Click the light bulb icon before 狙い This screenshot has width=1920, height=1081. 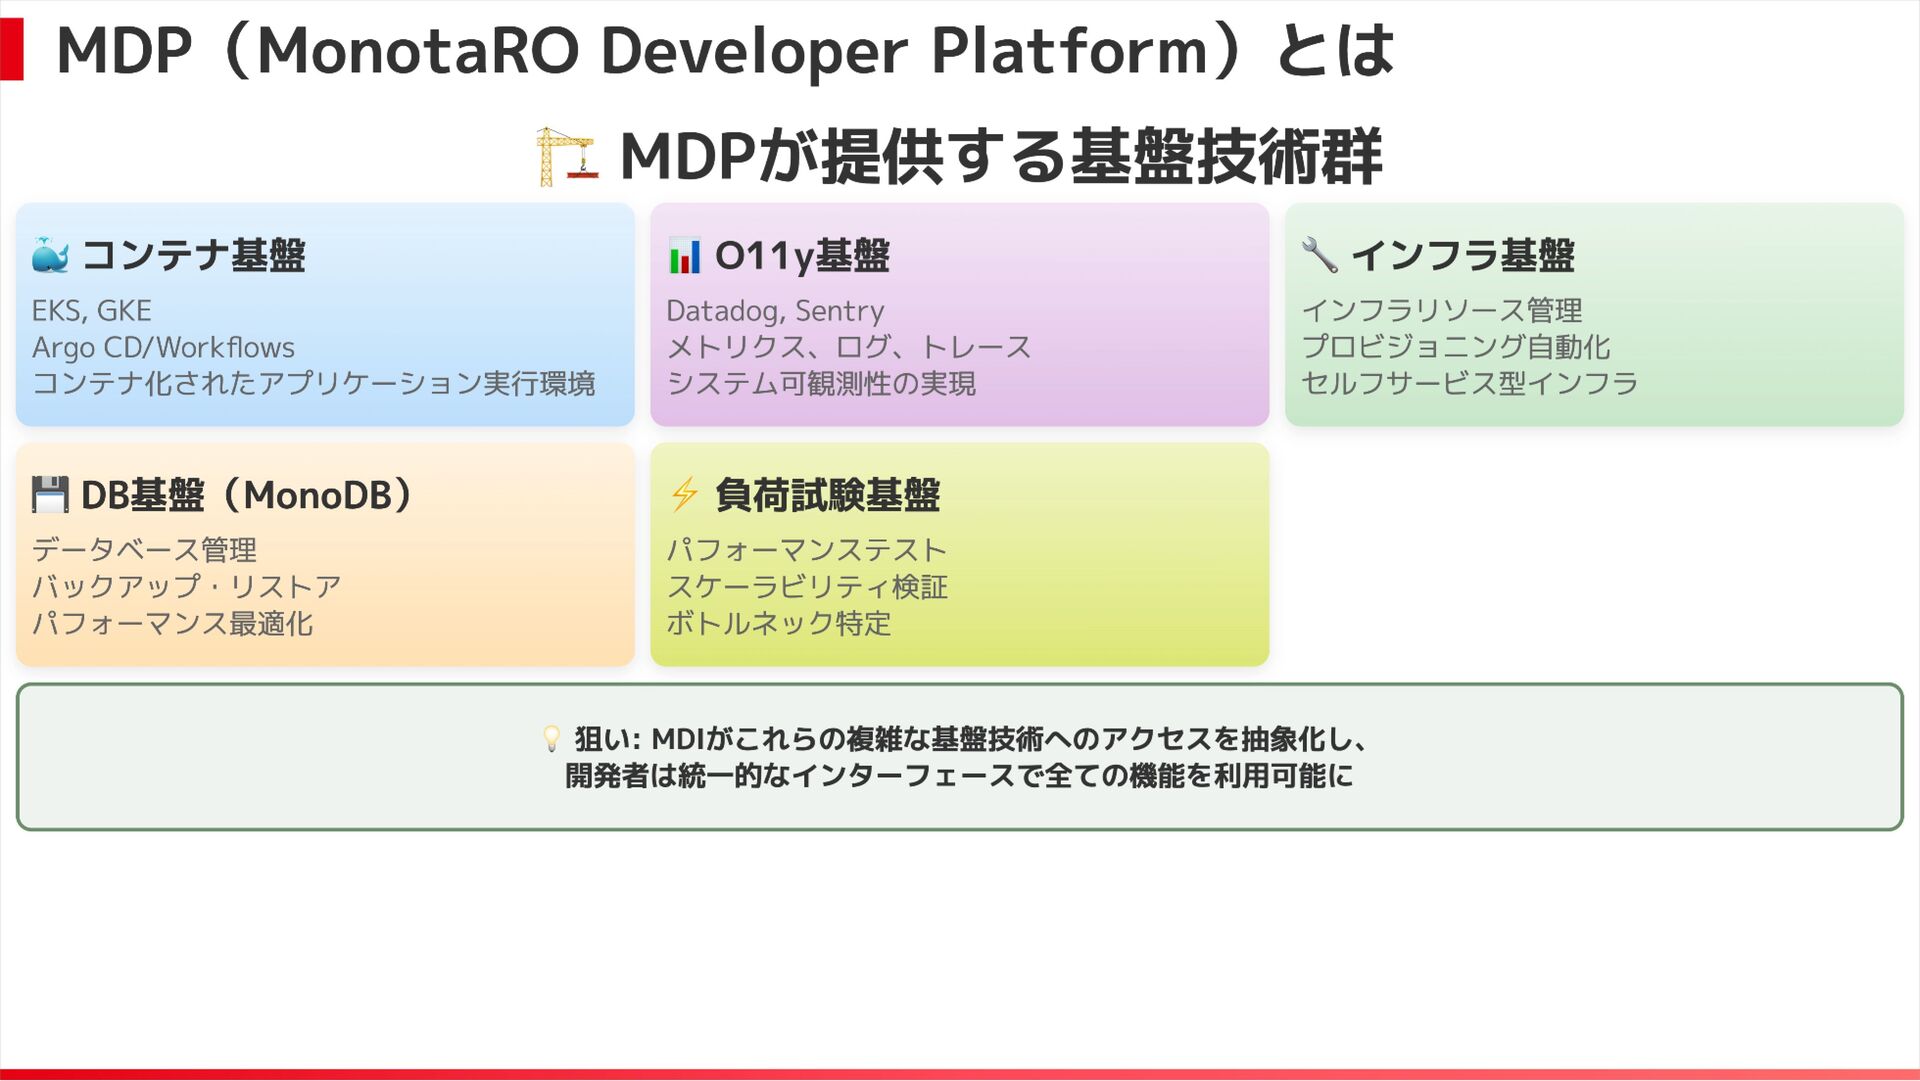[x=551, y=739]
